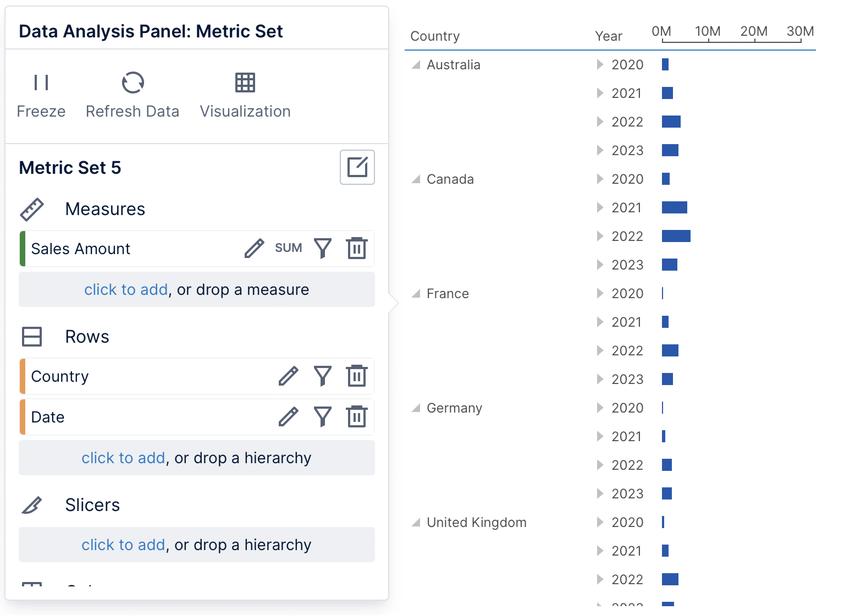
Task: Add a slicer via 'click to add' link
Action: [125, 544]
